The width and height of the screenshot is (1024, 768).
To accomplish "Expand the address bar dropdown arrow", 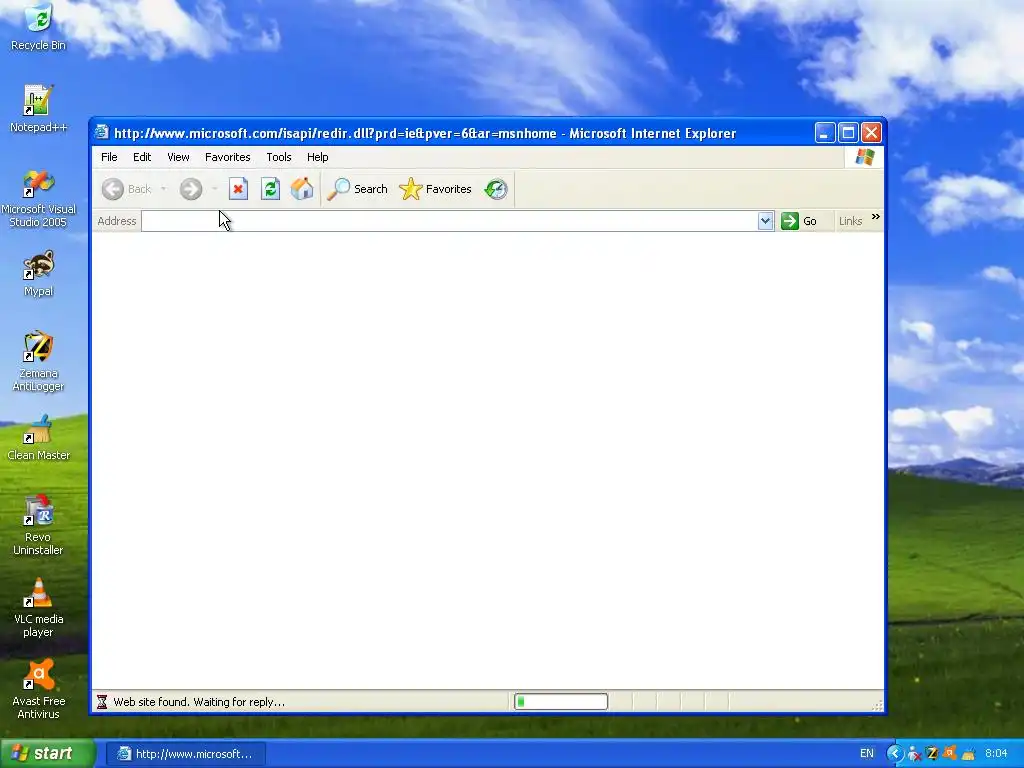I will (765, 221).
